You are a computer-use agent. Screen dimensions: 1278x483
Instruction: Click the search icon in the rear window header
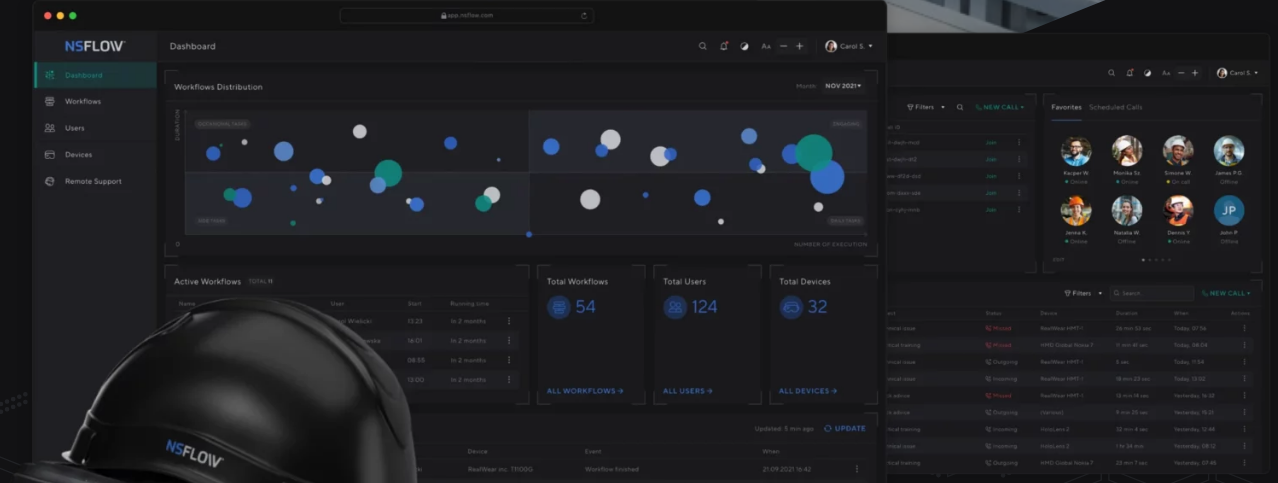(1111, 73)
